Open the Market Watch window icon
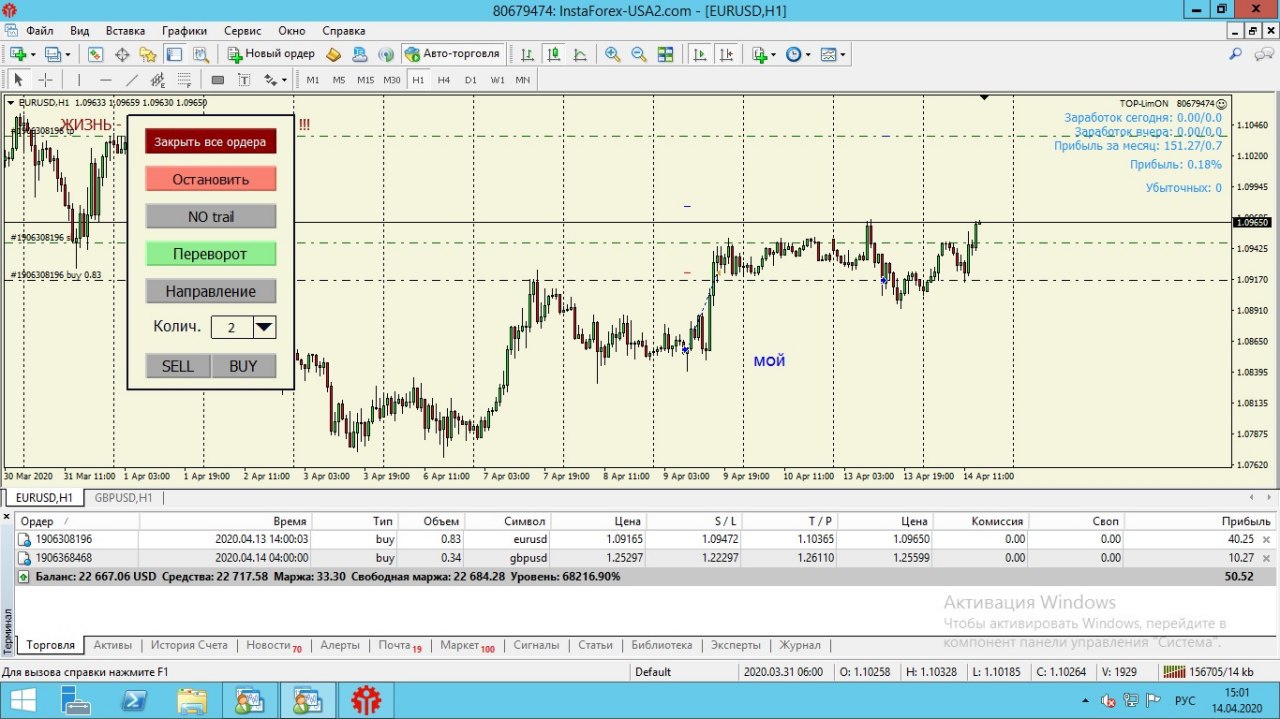This screenshot has height=719, width=1280. coord(95,54)
